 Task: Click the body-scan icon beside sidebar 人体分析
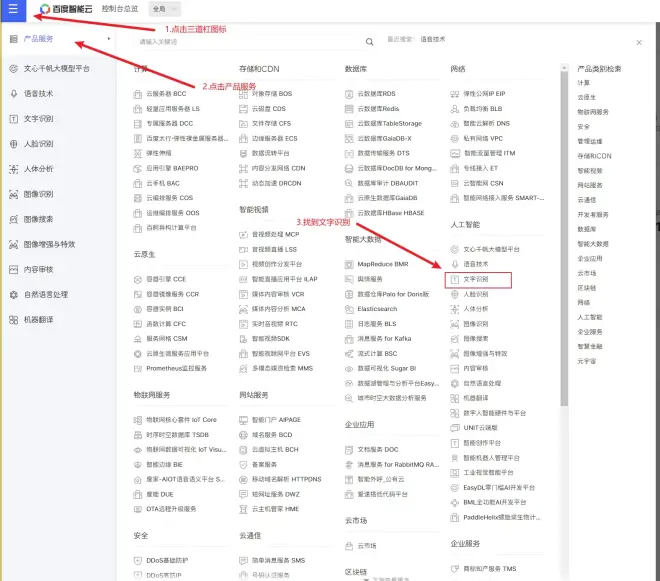coord(13,169)
